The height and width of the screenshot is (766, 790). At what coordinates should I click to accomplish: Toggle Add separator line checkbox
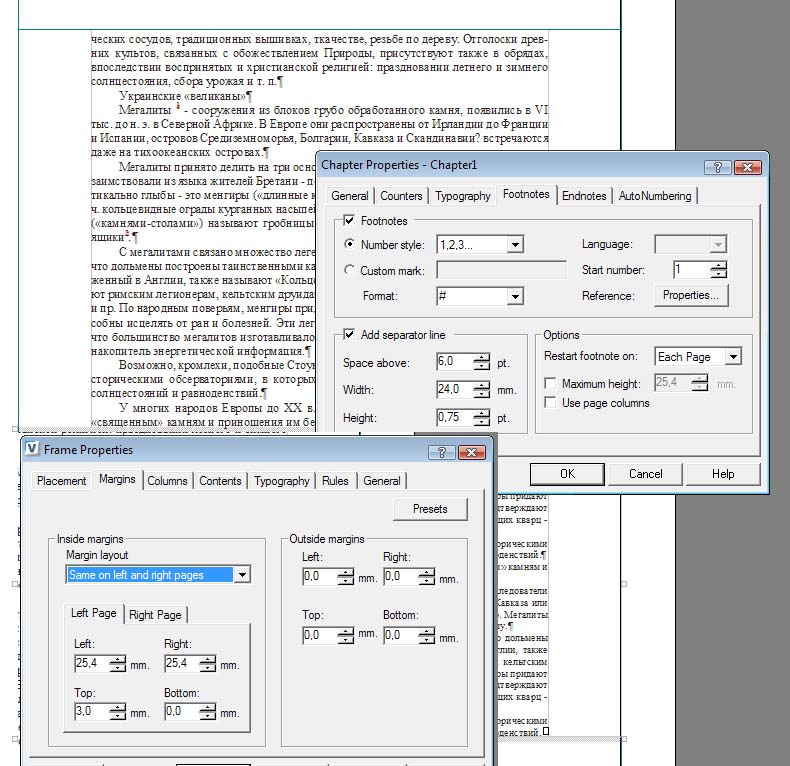[349, 334]
